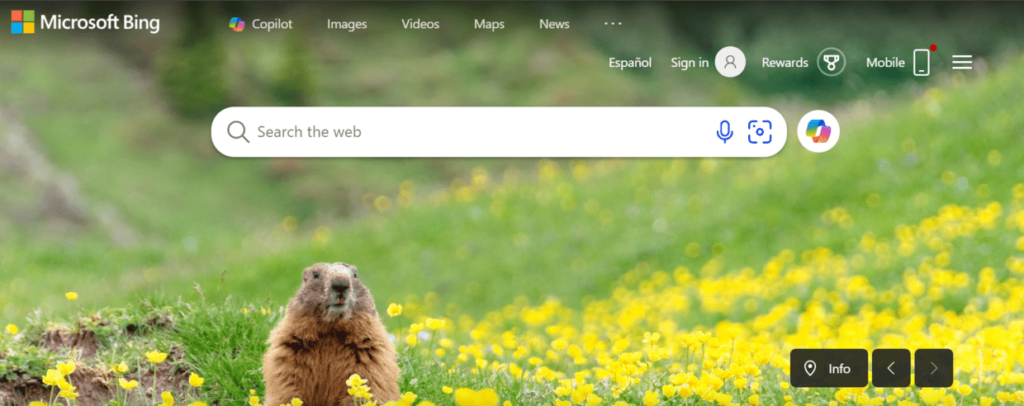The image size is (1024, 406).
Task: Focus the Search the web field
Action: pos(470,132)
